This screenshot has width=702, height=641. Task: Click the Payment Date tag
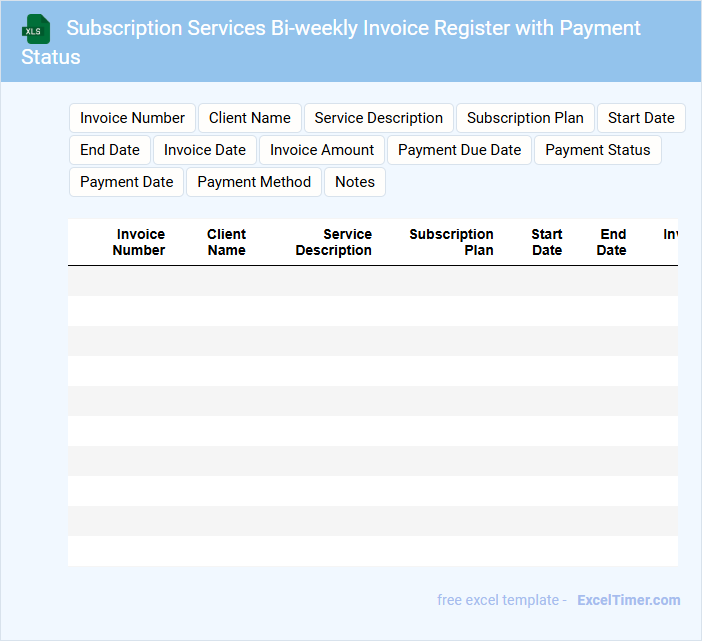tap(126, 182)
